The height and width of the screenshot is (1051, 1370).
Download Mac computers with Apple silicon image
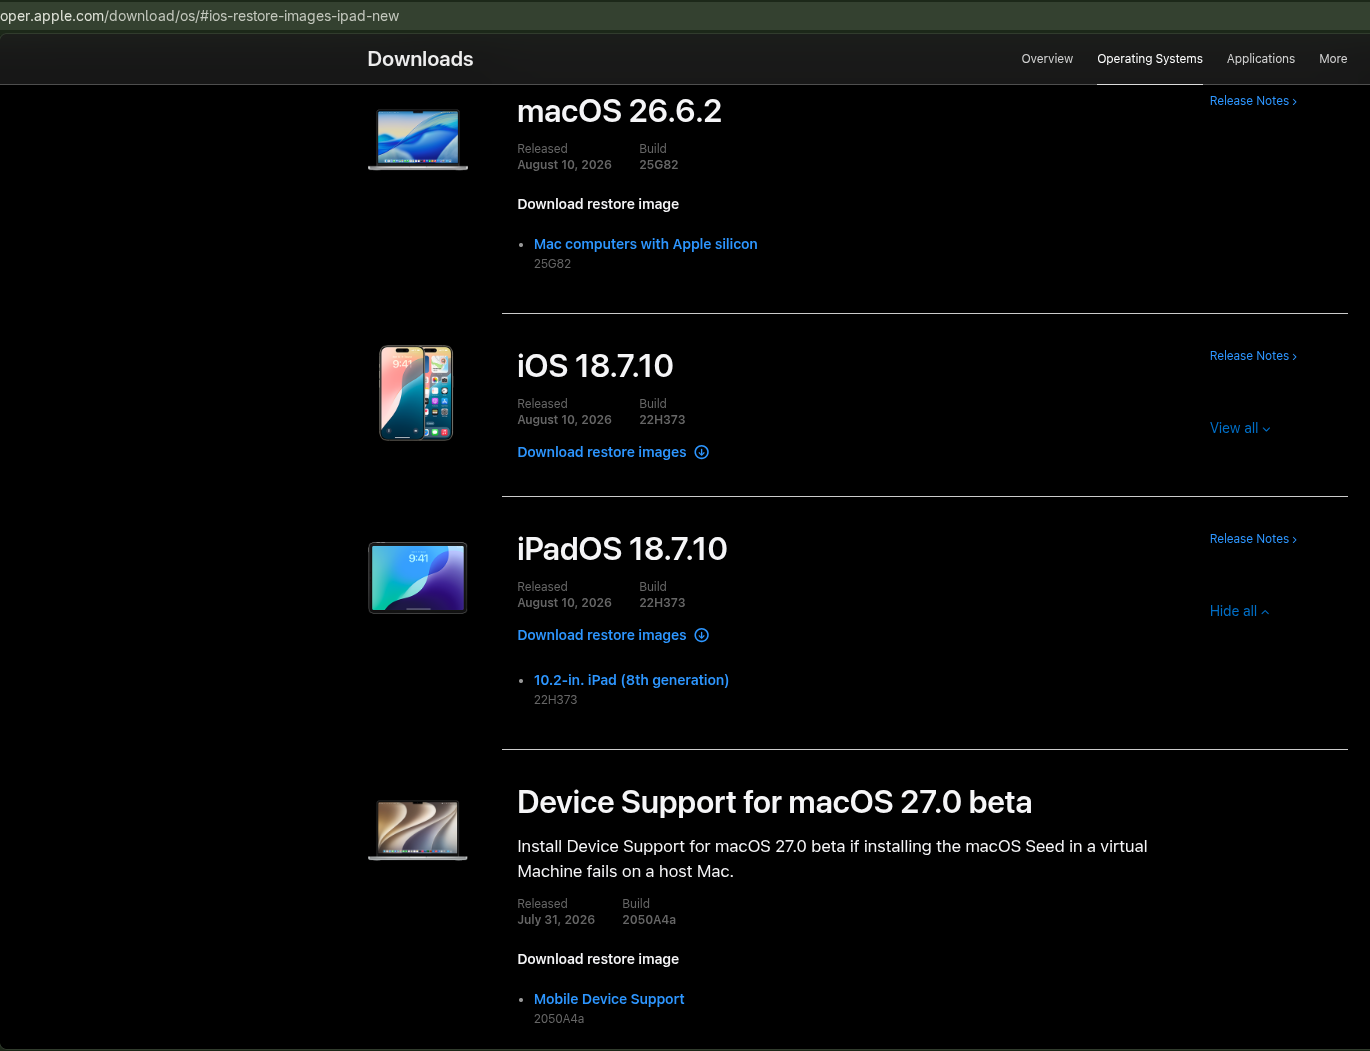tap(646, 244)
